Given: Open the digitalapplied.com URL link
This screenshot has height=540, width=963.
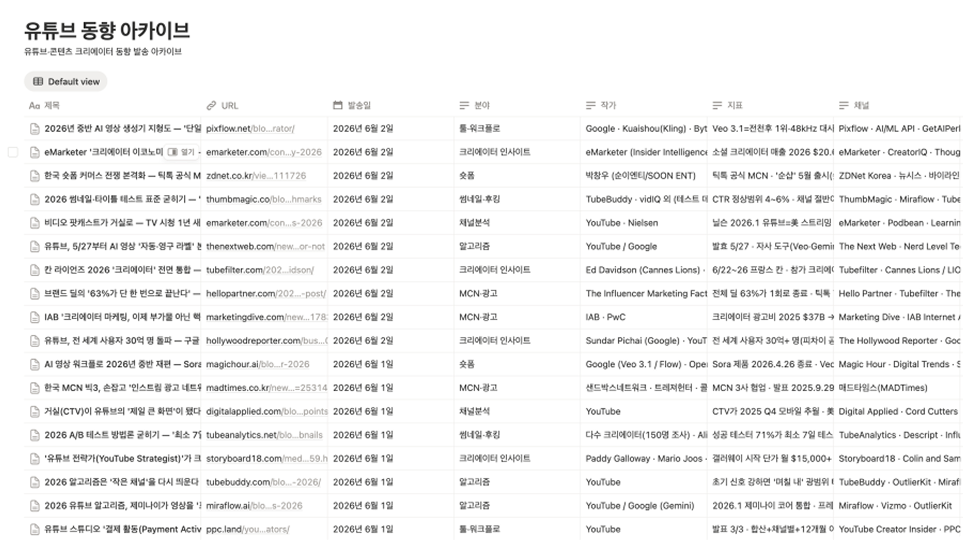Looking at the screenshot, I should pyautogui.click(x=267, y=412).
